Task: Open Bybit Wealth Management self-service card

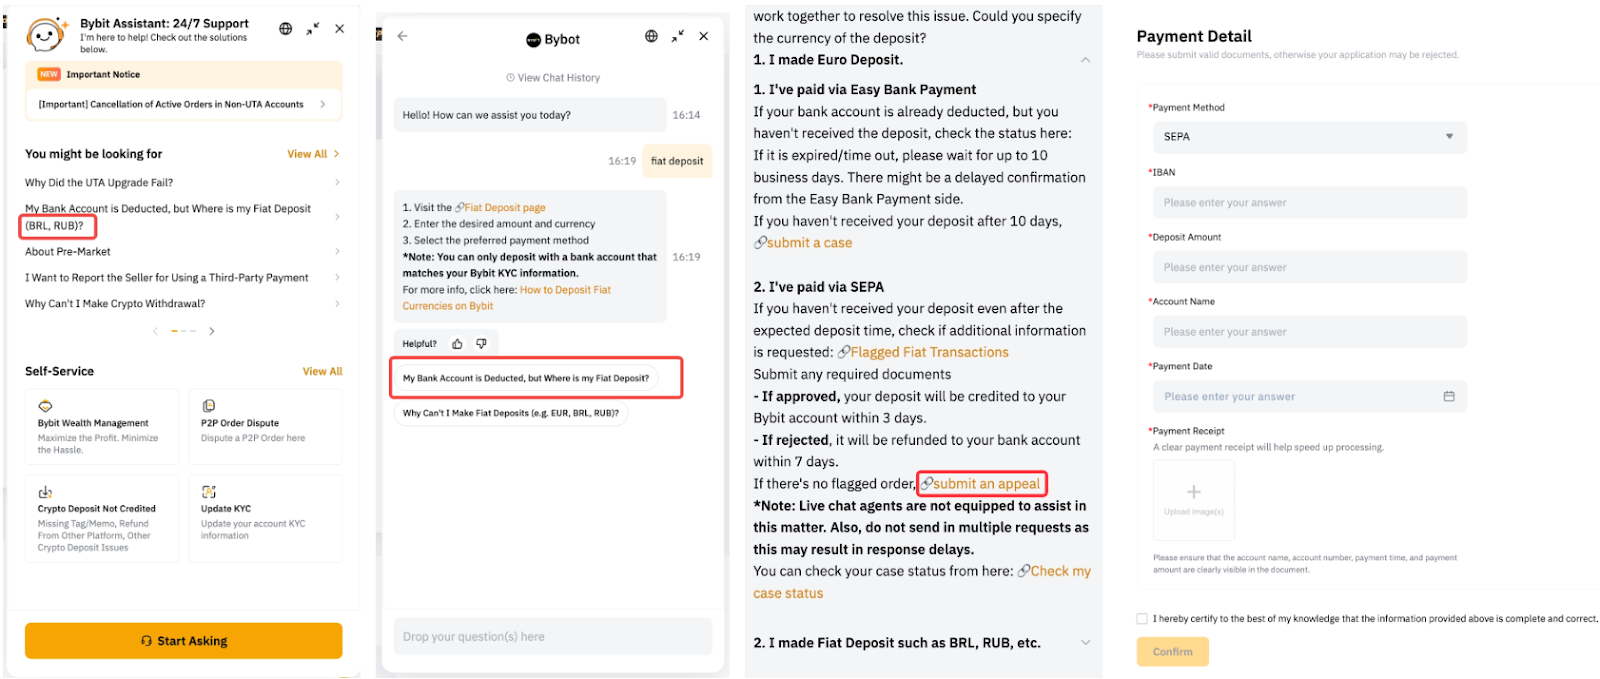Action: point(102,427)
